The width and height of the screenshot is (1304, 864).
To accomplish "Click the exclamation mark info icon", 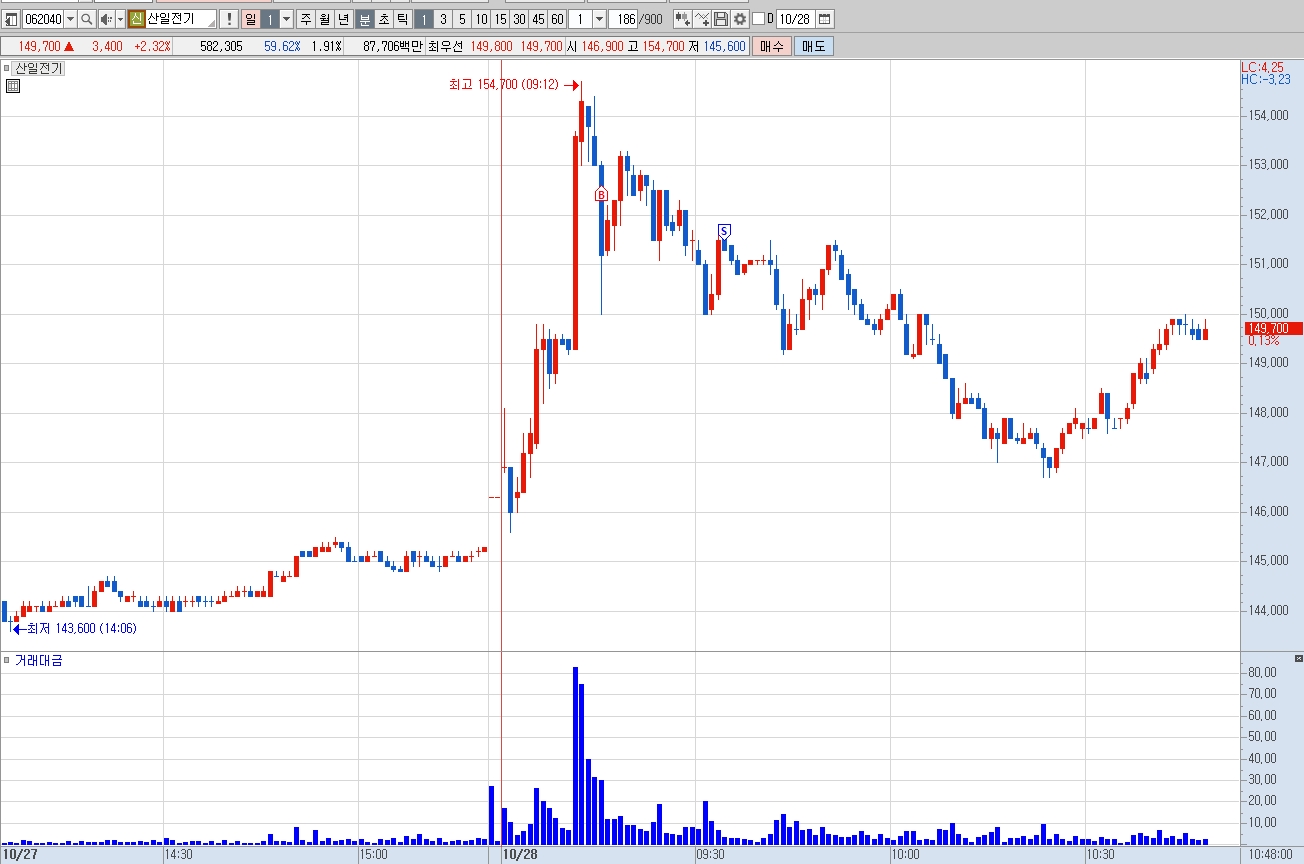I will point(228,19).
